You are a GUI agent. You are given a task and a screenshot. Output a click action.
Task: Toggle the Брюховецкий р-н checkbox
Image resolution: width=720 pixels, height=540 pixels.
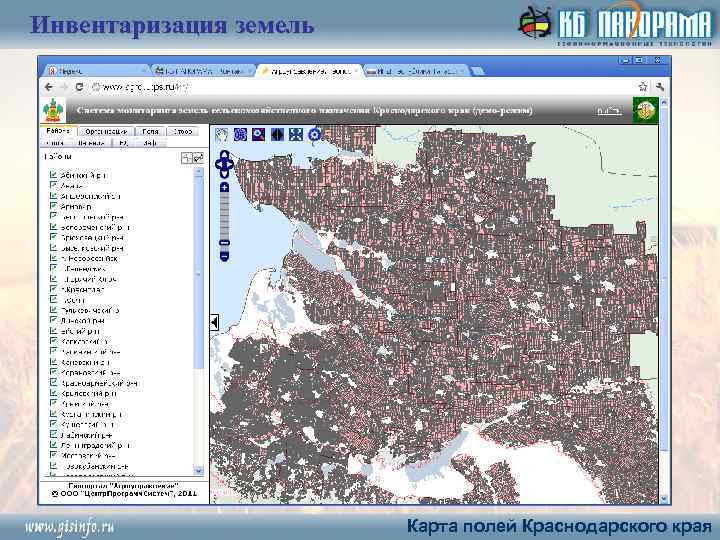(x=53, y=237)
